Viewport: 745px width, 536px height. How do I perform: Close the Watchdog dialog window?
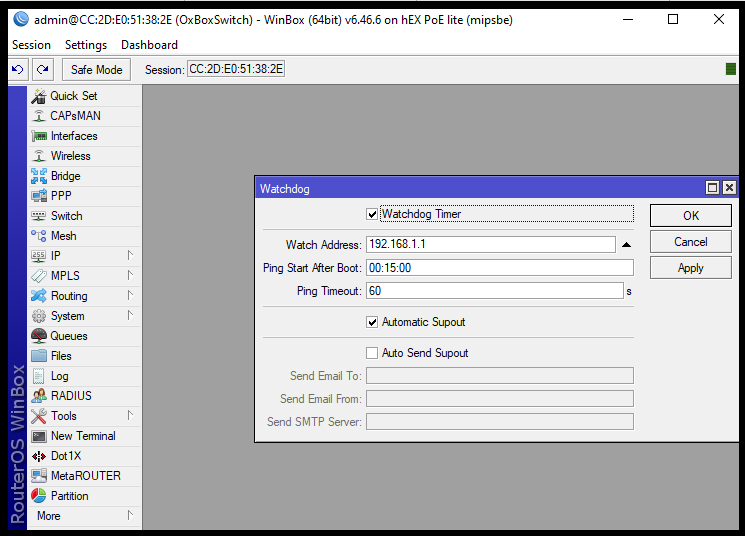pyautogui.click(x=729, y=188)
